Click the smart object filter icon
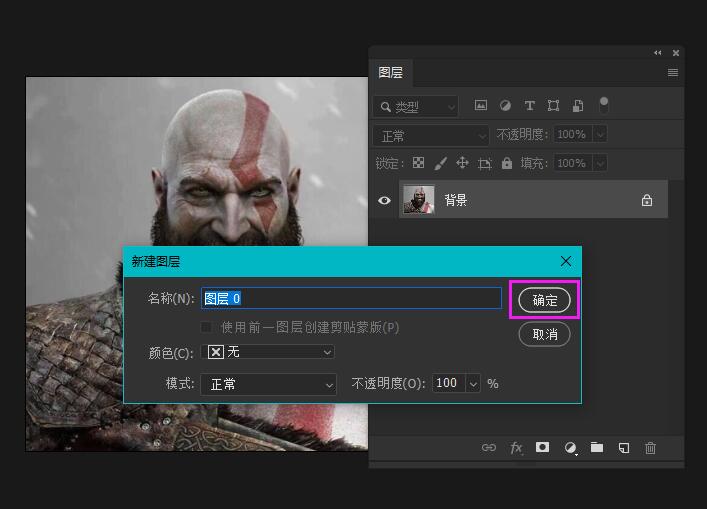The height and width of the screenshot is (509, 707). point(578,105)
